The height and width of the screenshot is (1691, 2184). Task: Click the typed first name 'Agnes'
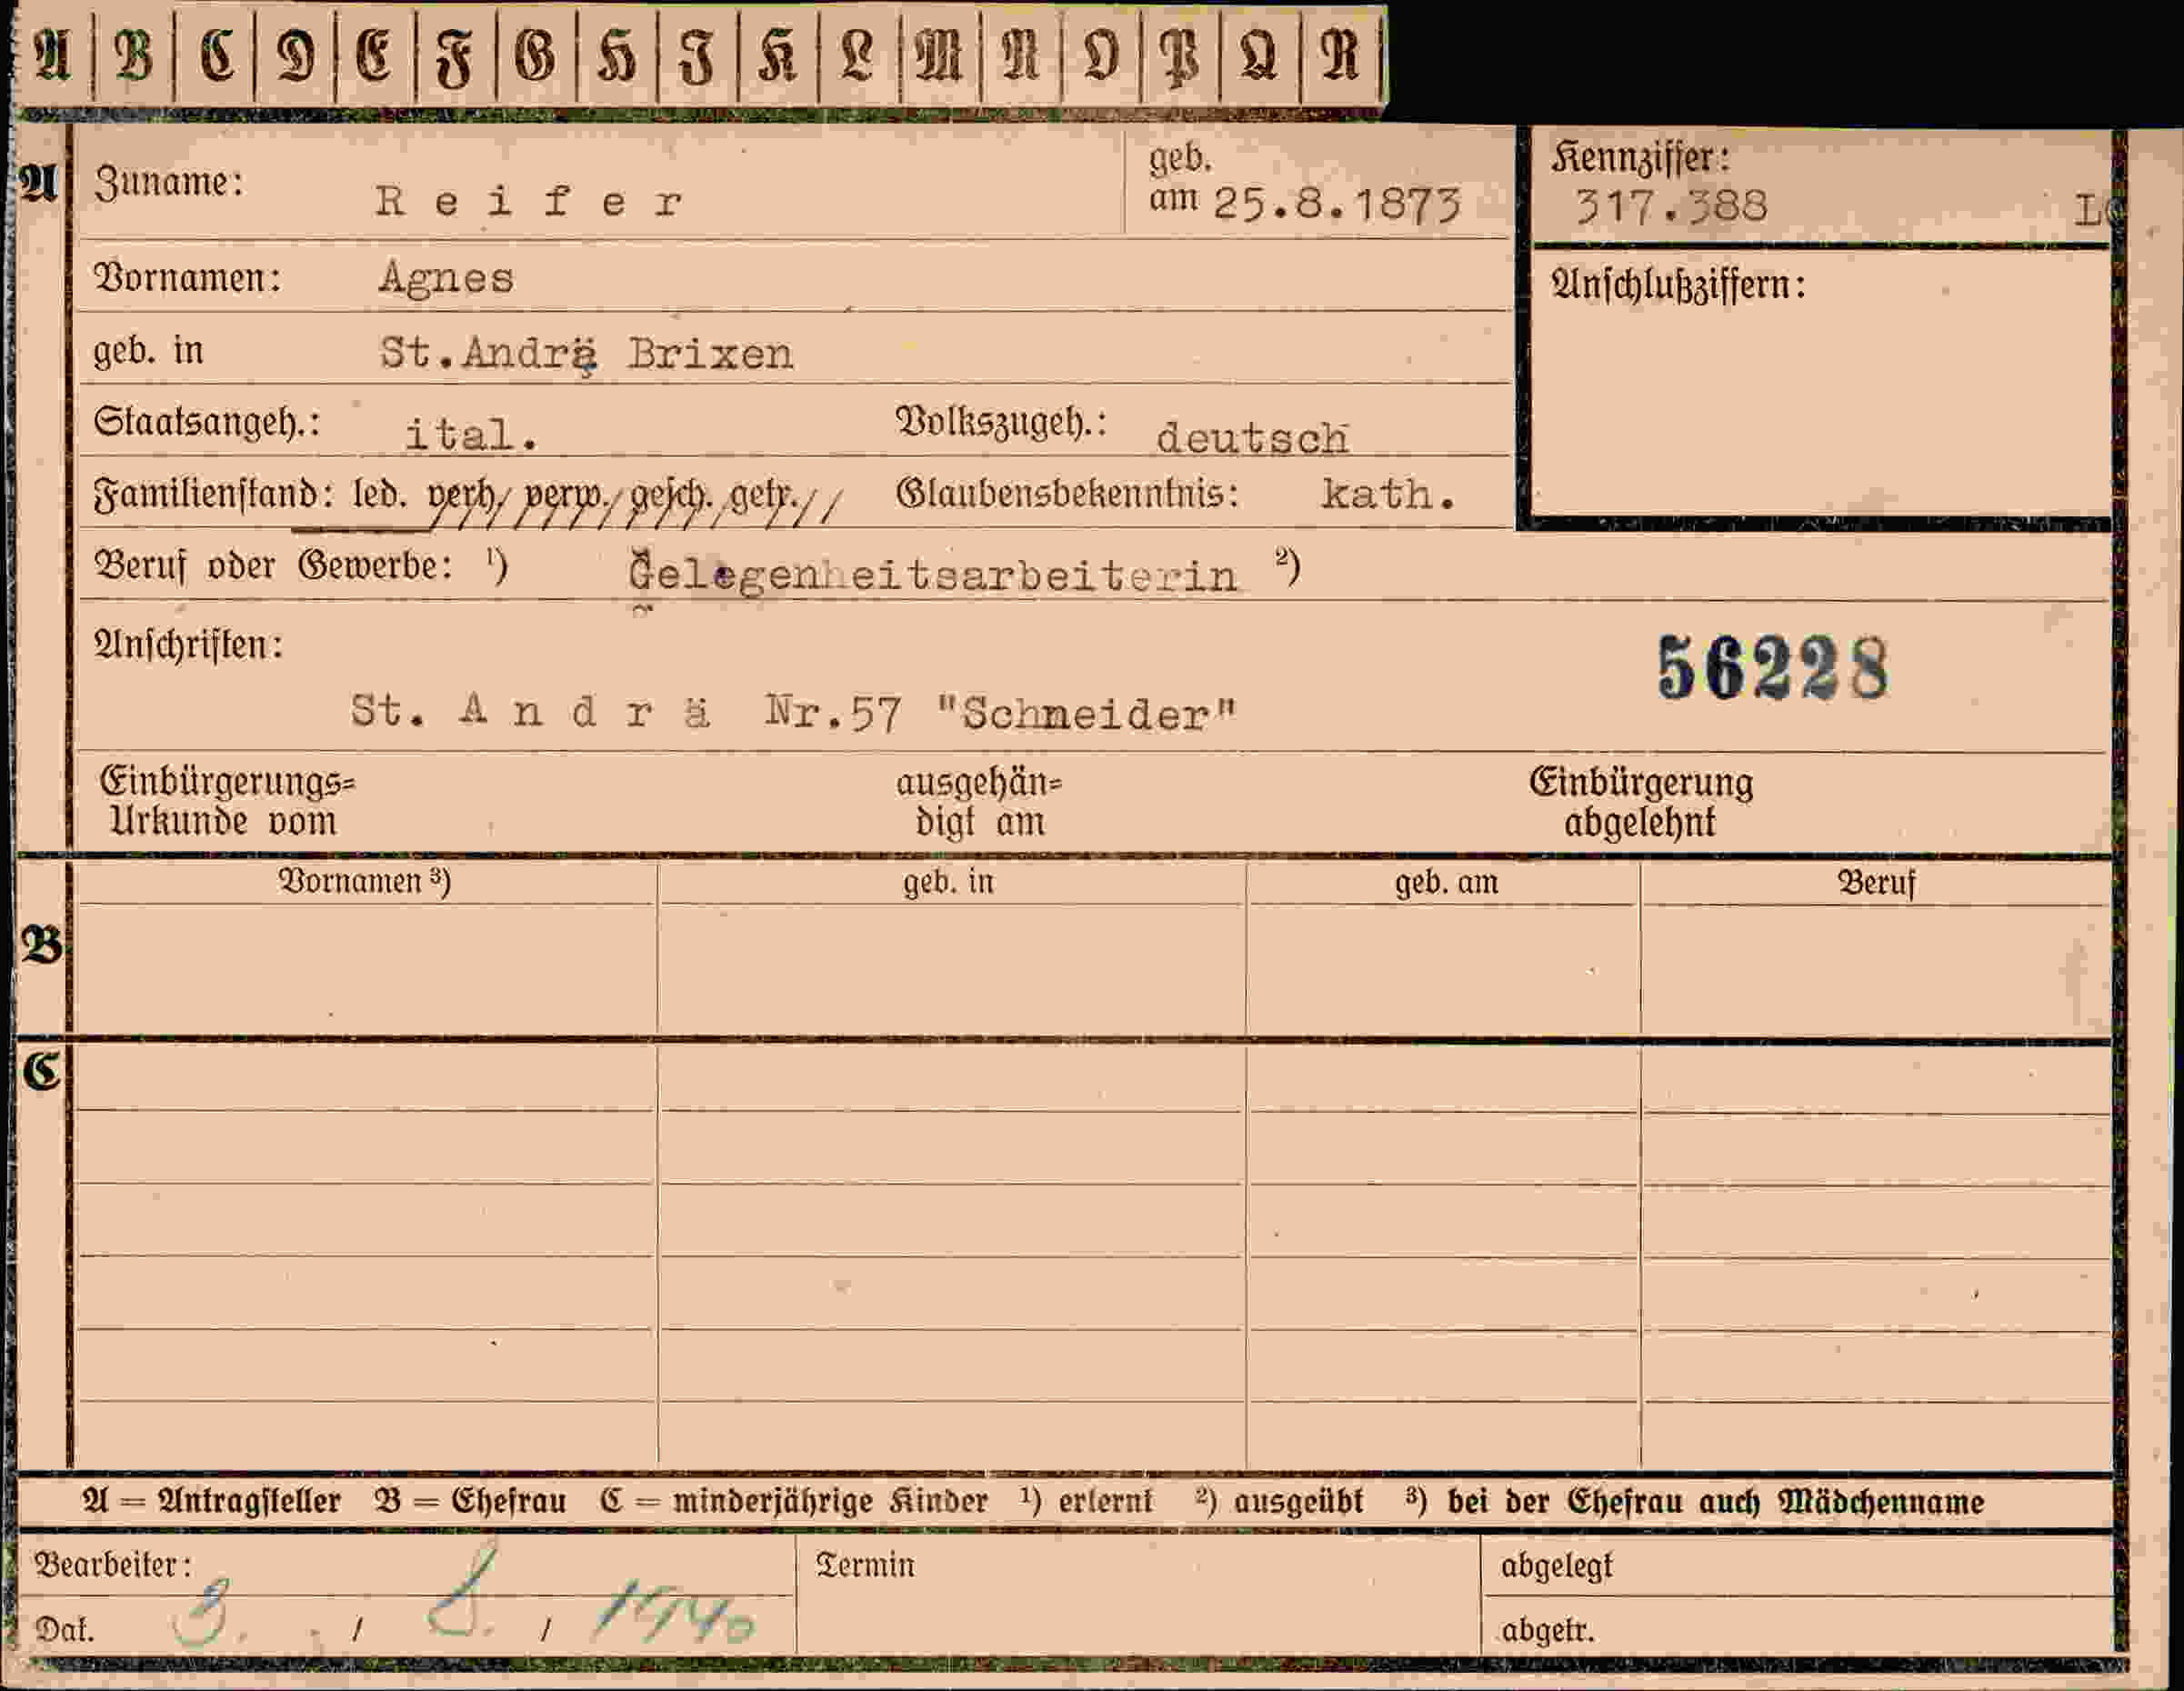tap(446, 279)
